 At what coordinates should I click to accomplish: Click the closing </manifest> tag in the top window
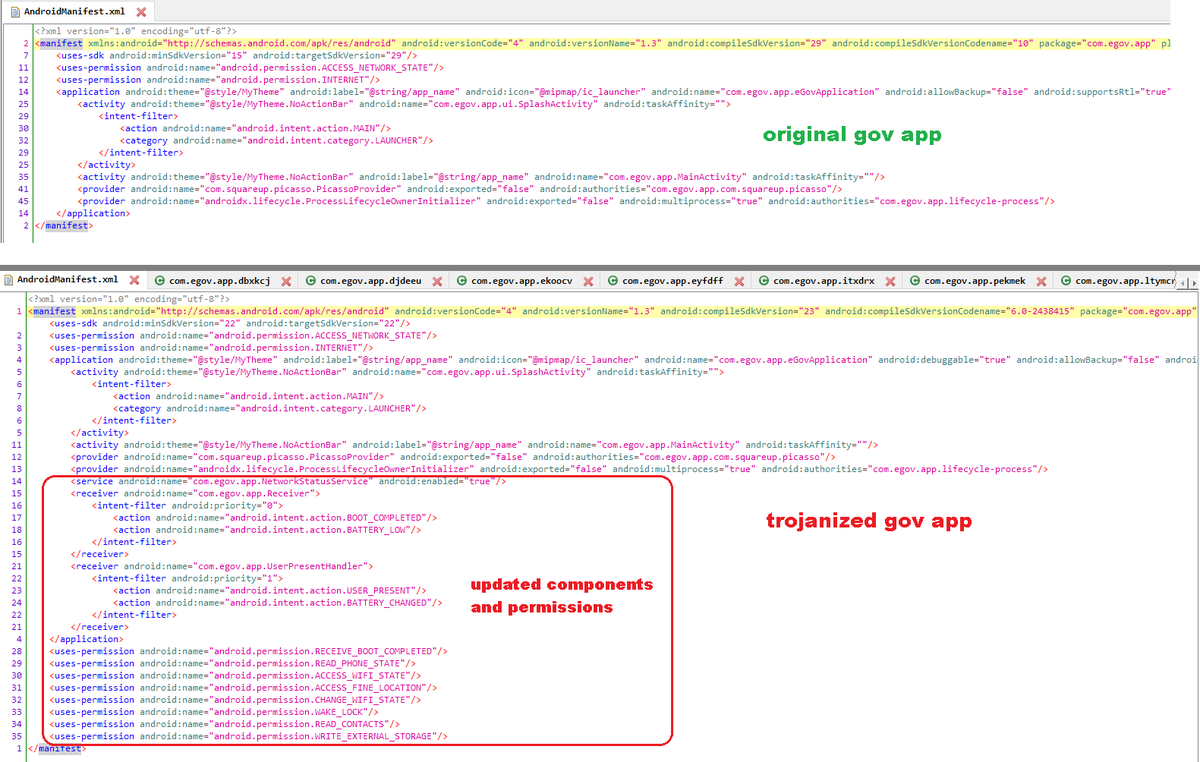click(x=62, y=225)
